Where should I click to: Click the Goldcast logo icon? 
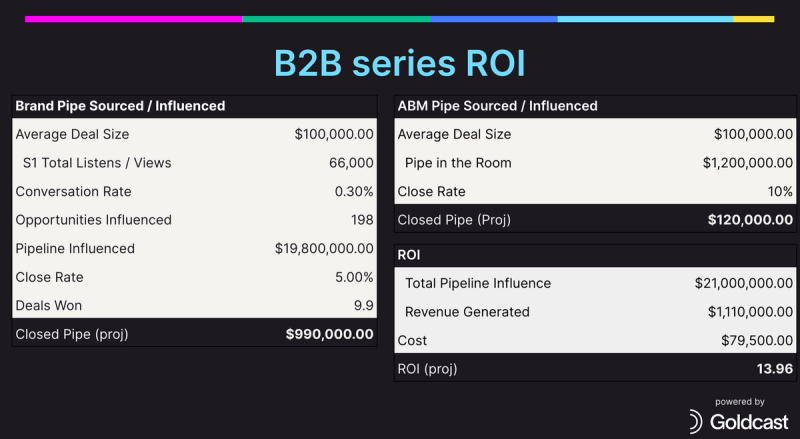click(696, 422)
